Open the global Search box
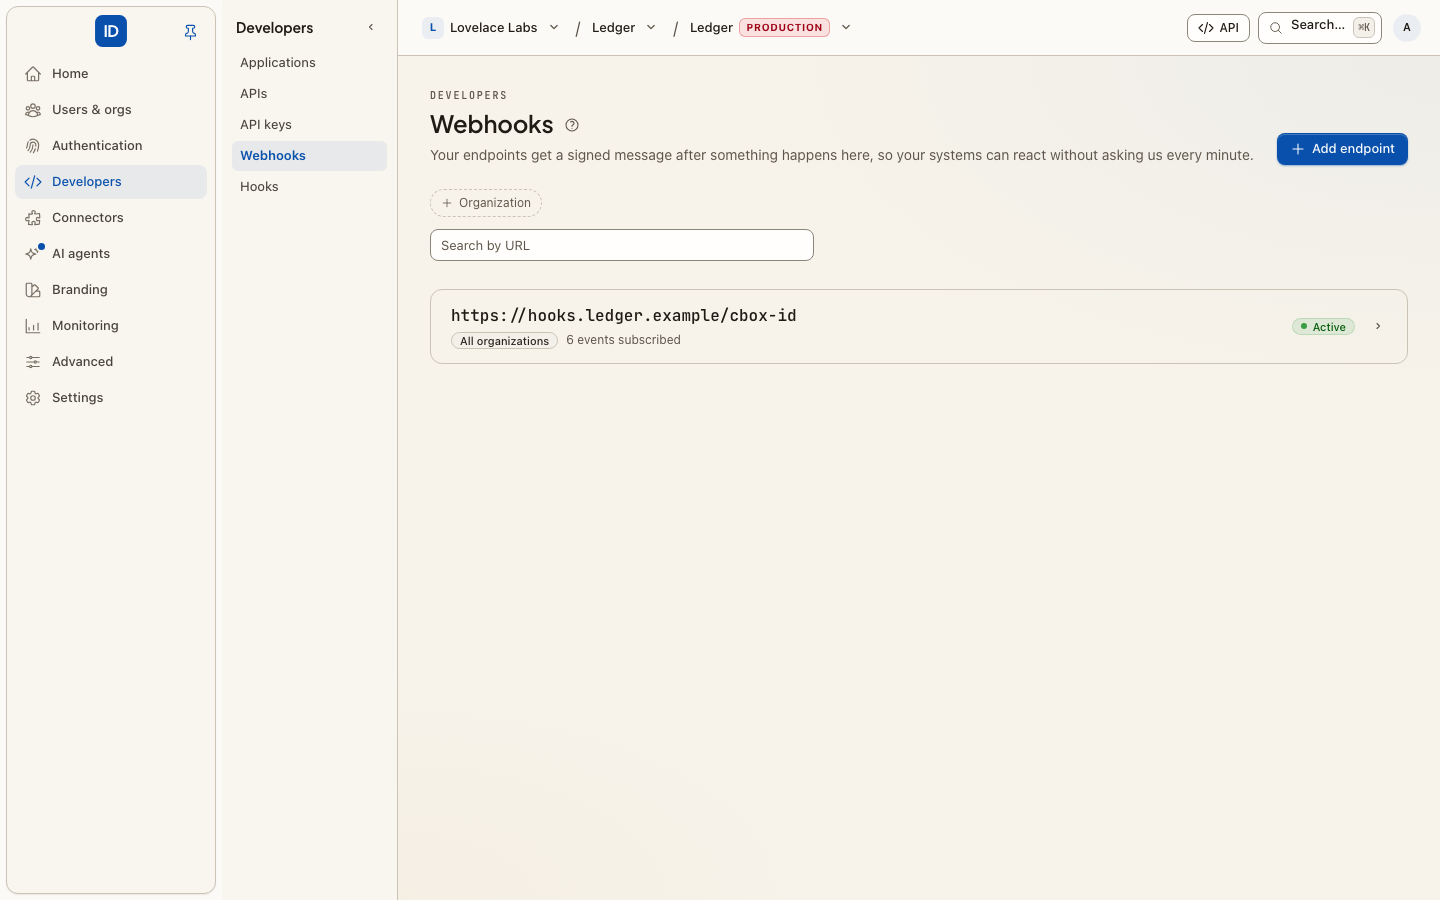This screenshot has width=1440, height=900. tap(1320, 28)
